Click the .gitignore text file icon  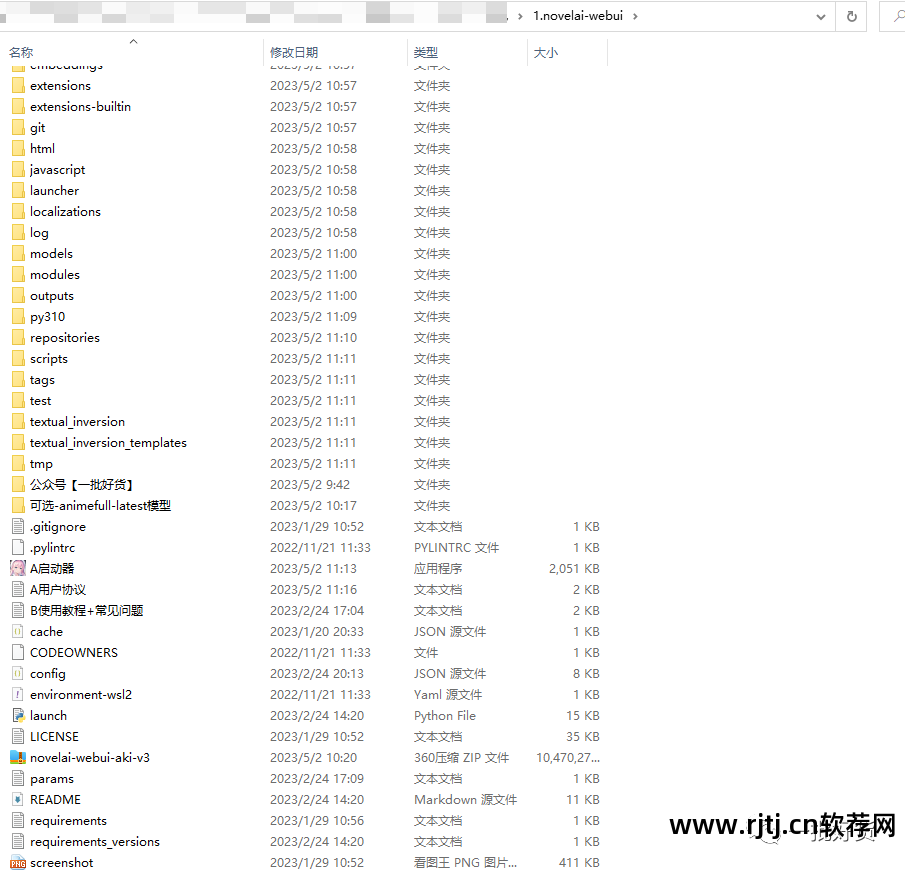[18, 526]
